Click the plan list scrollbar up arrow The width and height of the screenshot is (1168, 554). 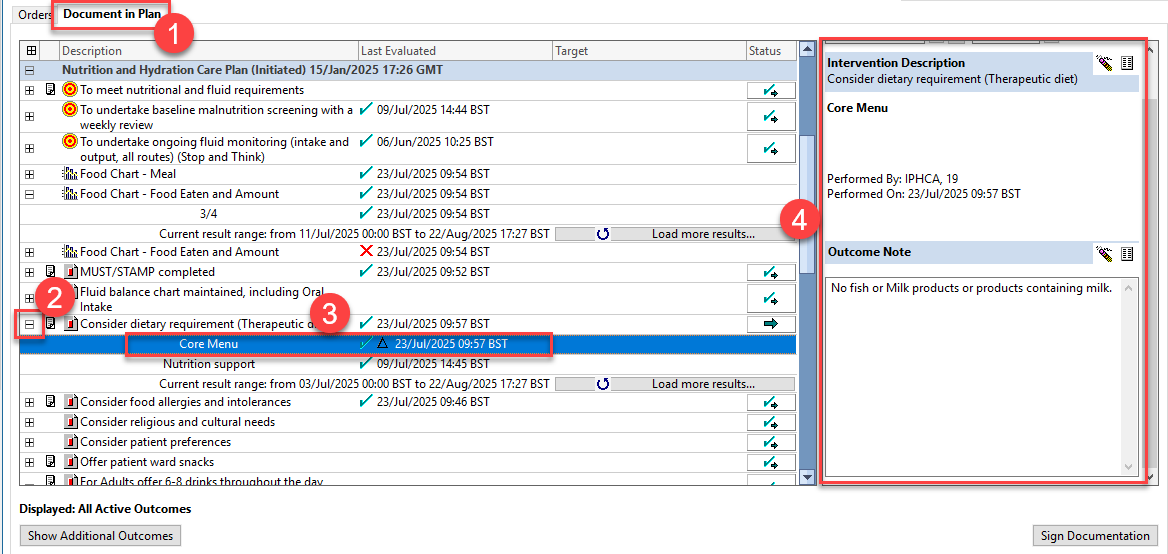pos(807,50)
